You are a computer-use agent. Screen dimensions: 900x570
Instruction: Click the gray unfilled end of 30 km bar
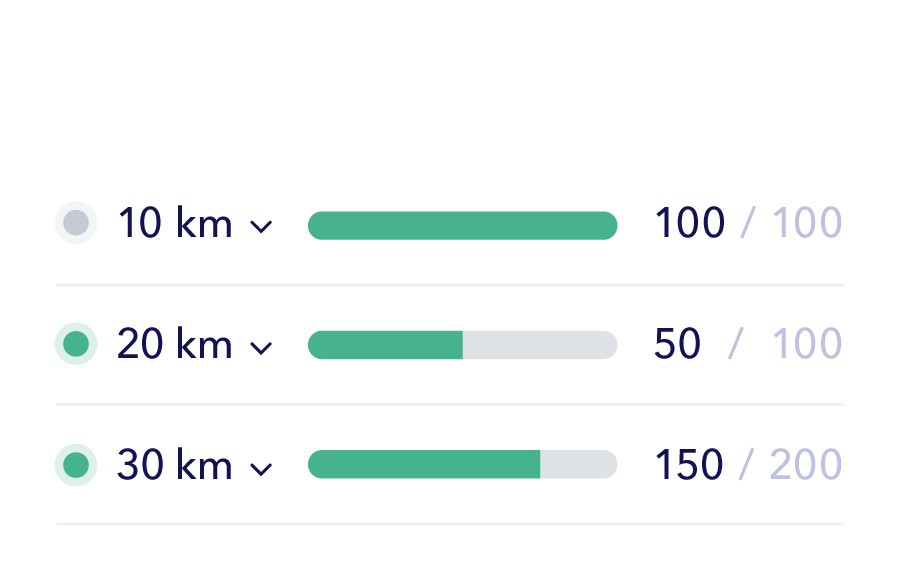pos(579,464)
